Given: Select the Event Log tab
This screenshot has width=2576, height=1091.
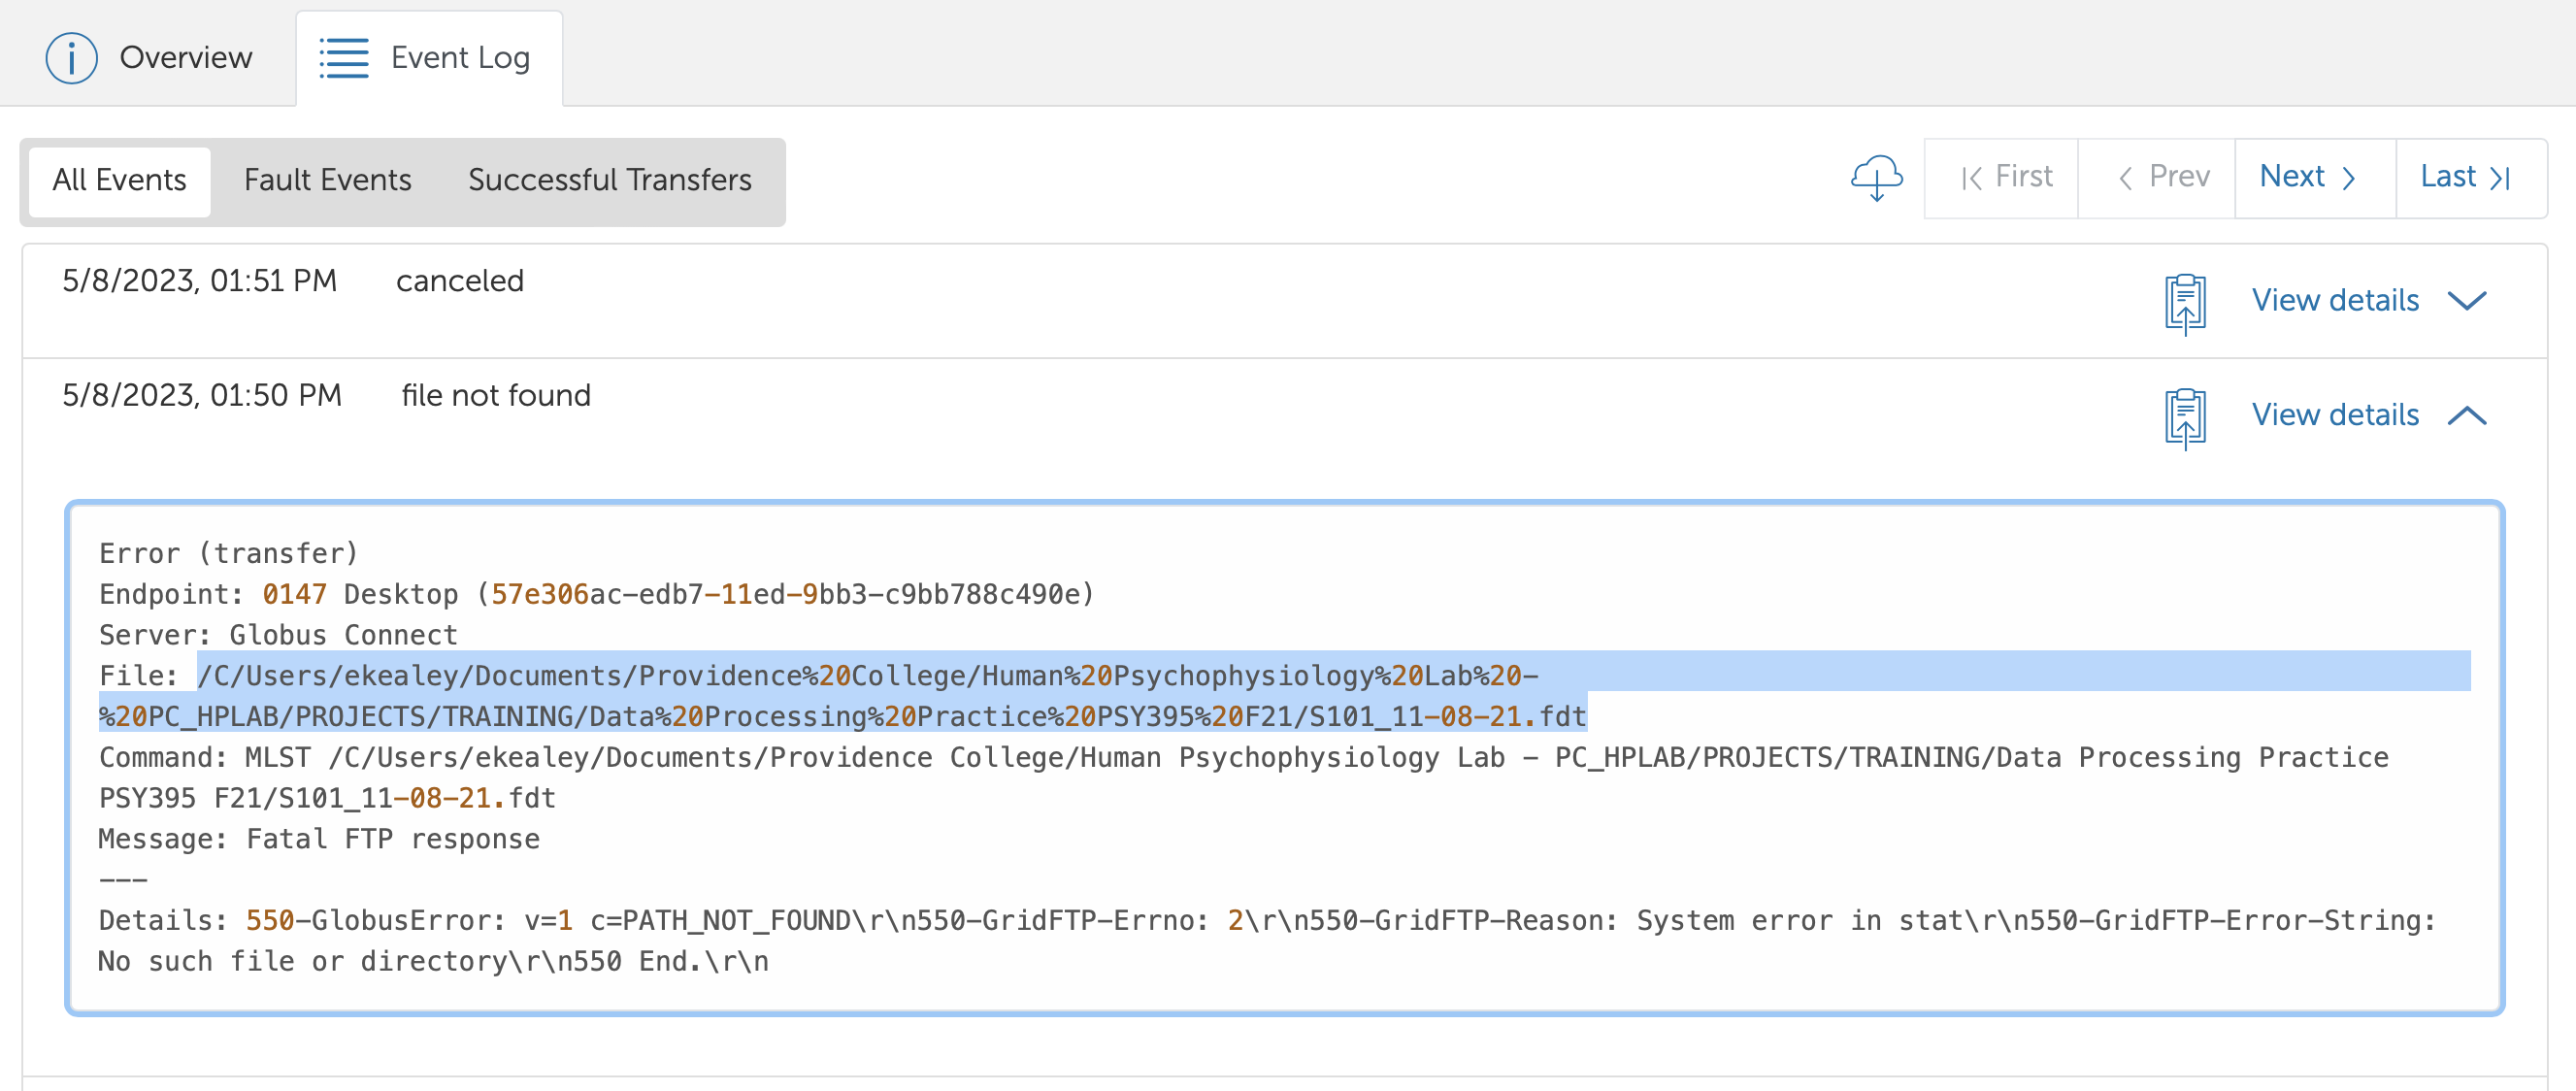Looking at the screenshot, I should tap(429, 58).
